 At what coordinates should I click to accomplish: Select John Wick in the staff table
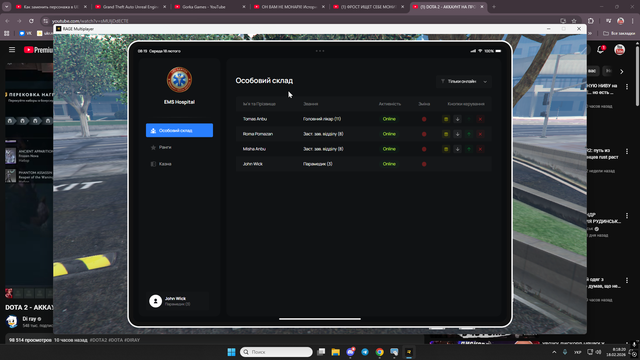tap(253, 164)
